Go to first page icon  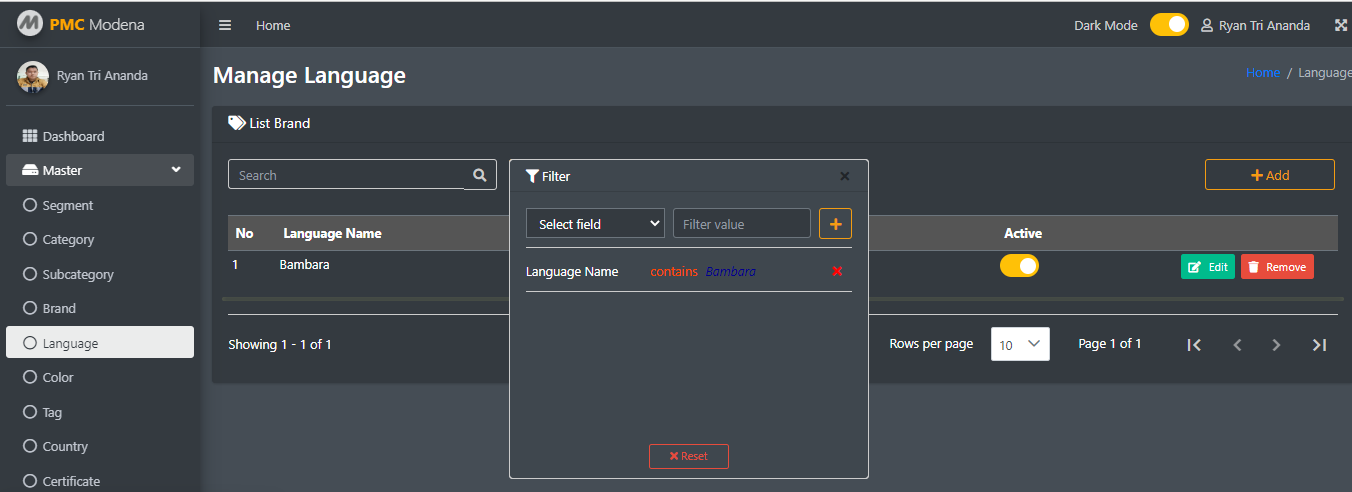(x=1194, y=345)
